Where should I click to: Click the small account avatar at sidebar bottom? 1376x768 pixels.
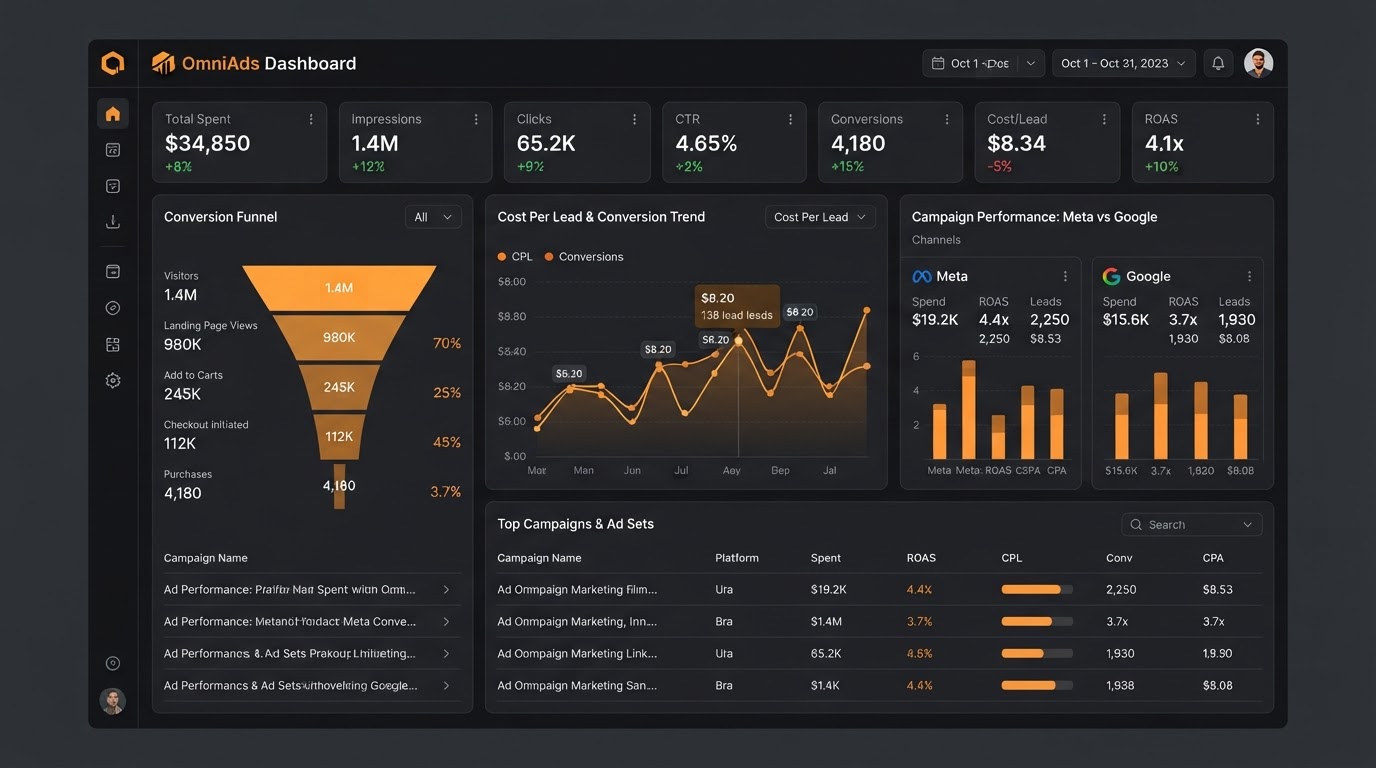click(113, 701)
